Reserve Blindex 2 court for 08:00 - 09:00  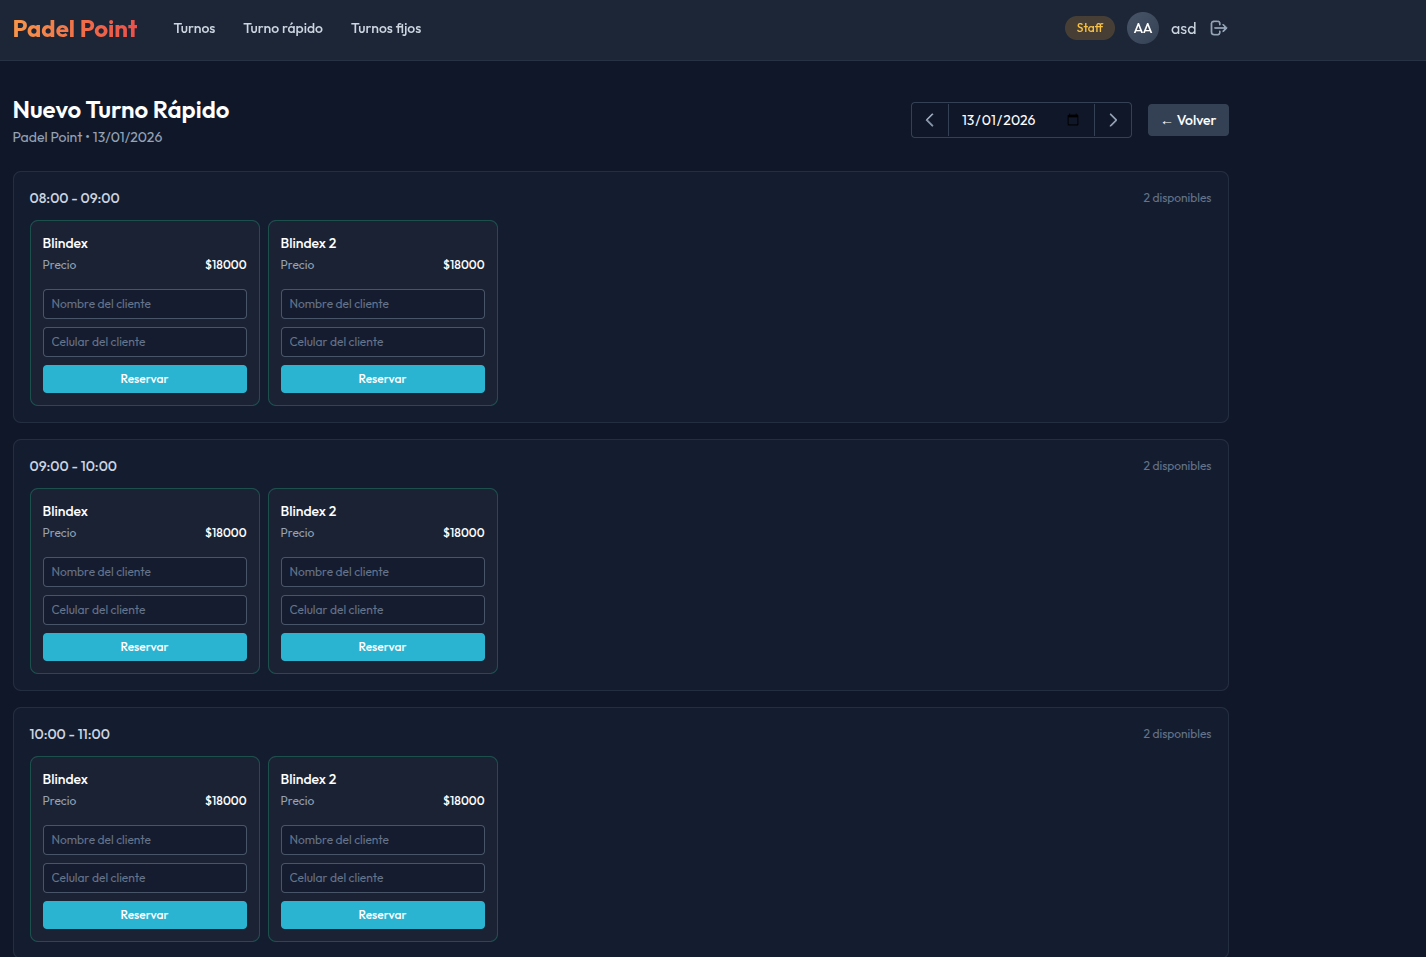point(383,379)
